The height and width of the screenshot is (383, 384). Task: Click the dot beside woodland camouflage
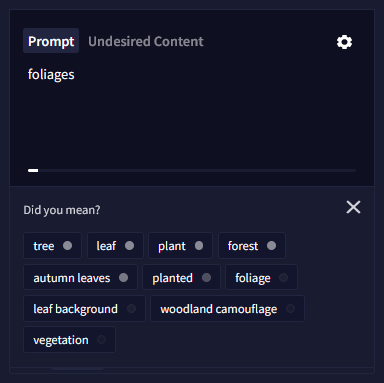click(290, 309)
